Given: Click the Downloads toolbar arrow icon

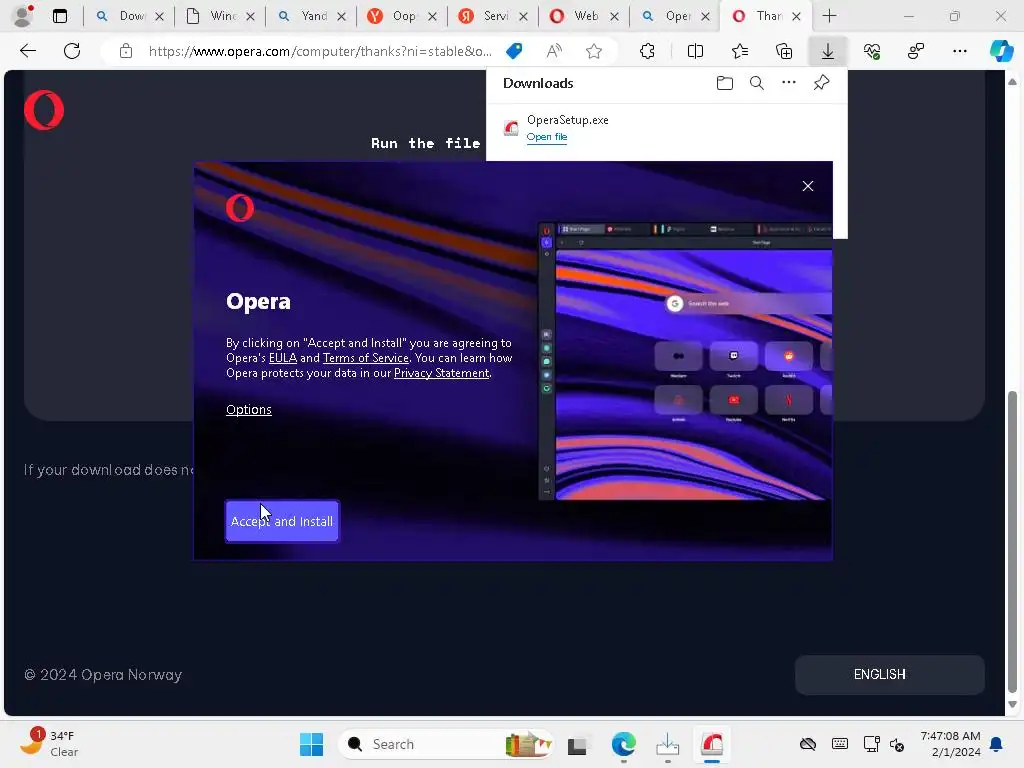Looking at the screenshot, I should pos(827,51).
